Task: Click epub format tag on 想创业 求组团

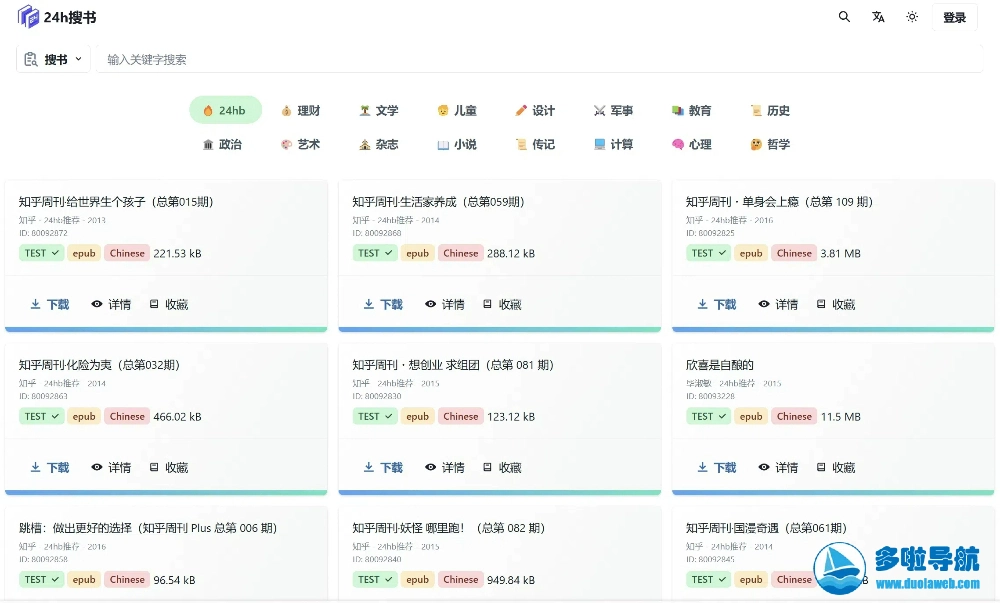Action: (x=418, y=416)
